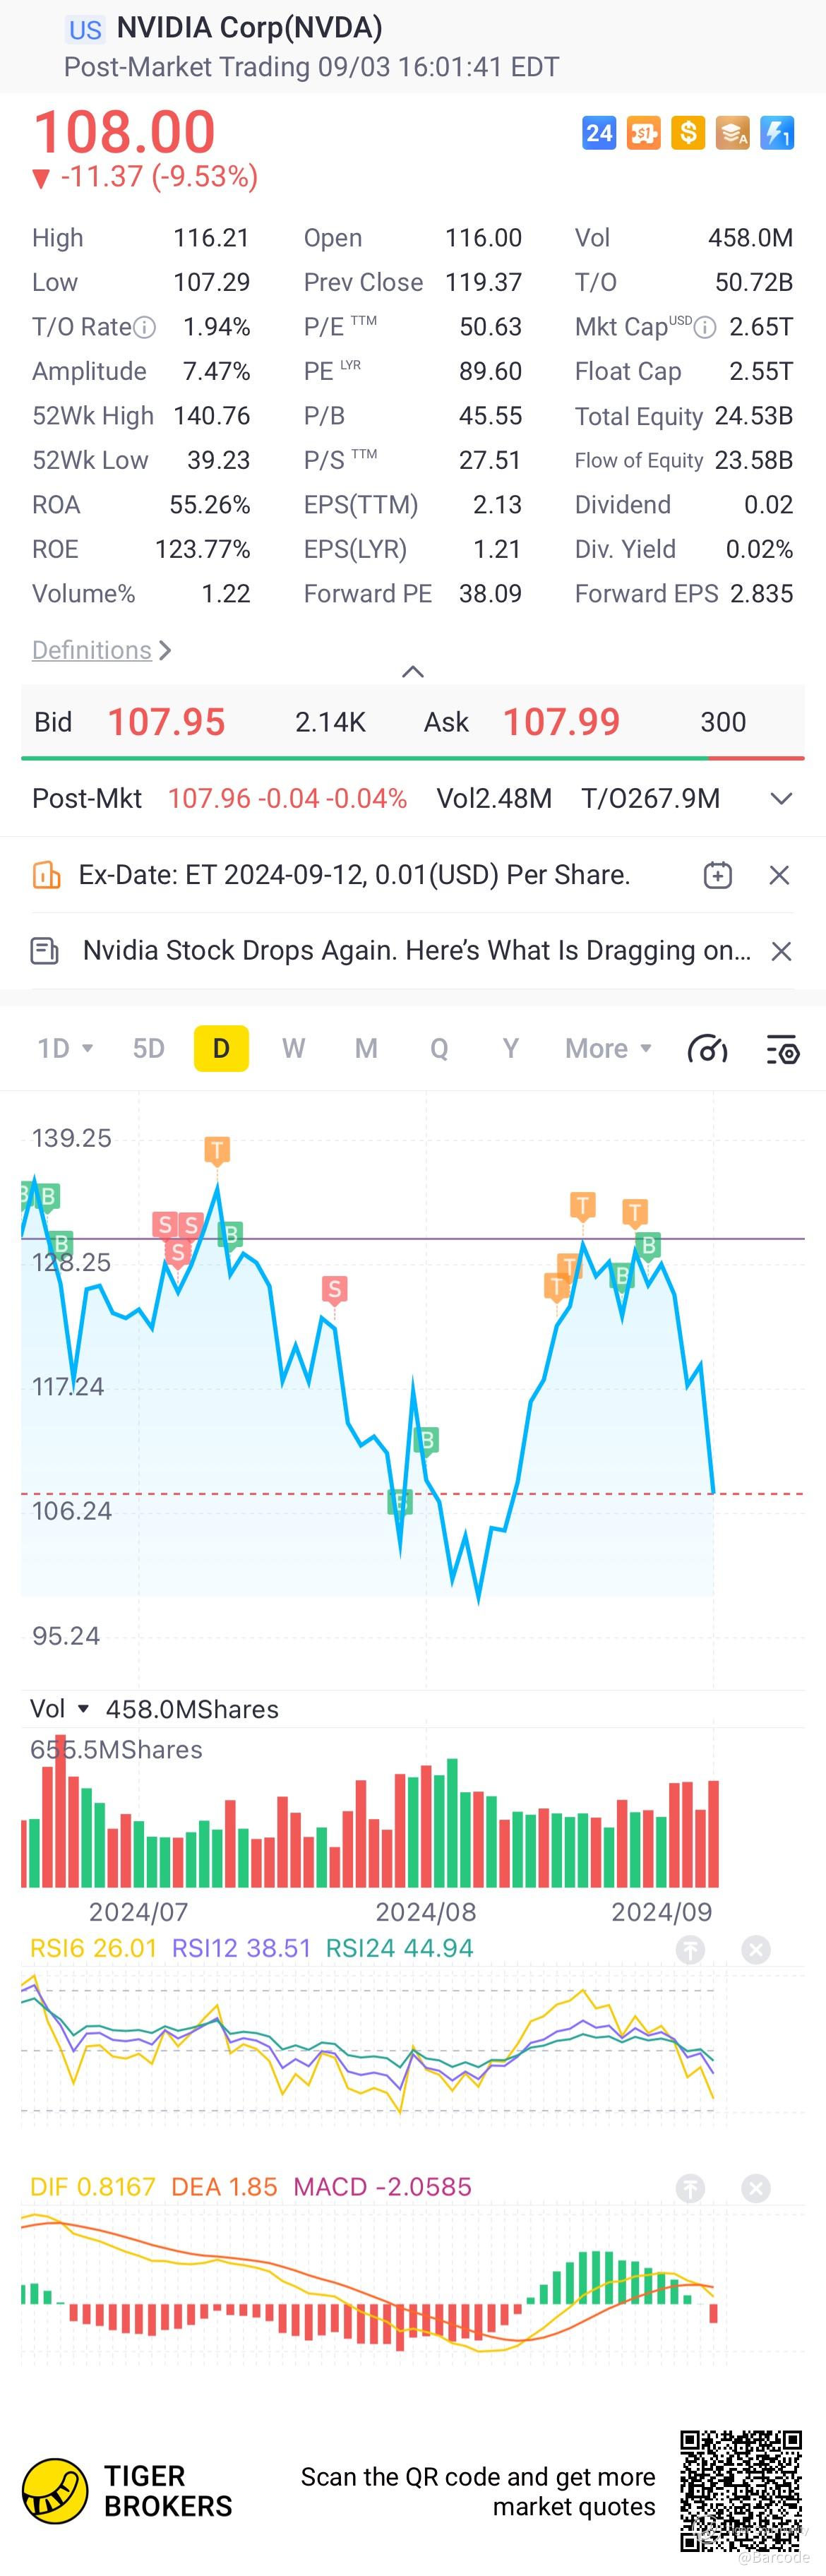Switch chart to 5D tab
This screenshot has width=826, height=2576.
[x=148, y=1048]
